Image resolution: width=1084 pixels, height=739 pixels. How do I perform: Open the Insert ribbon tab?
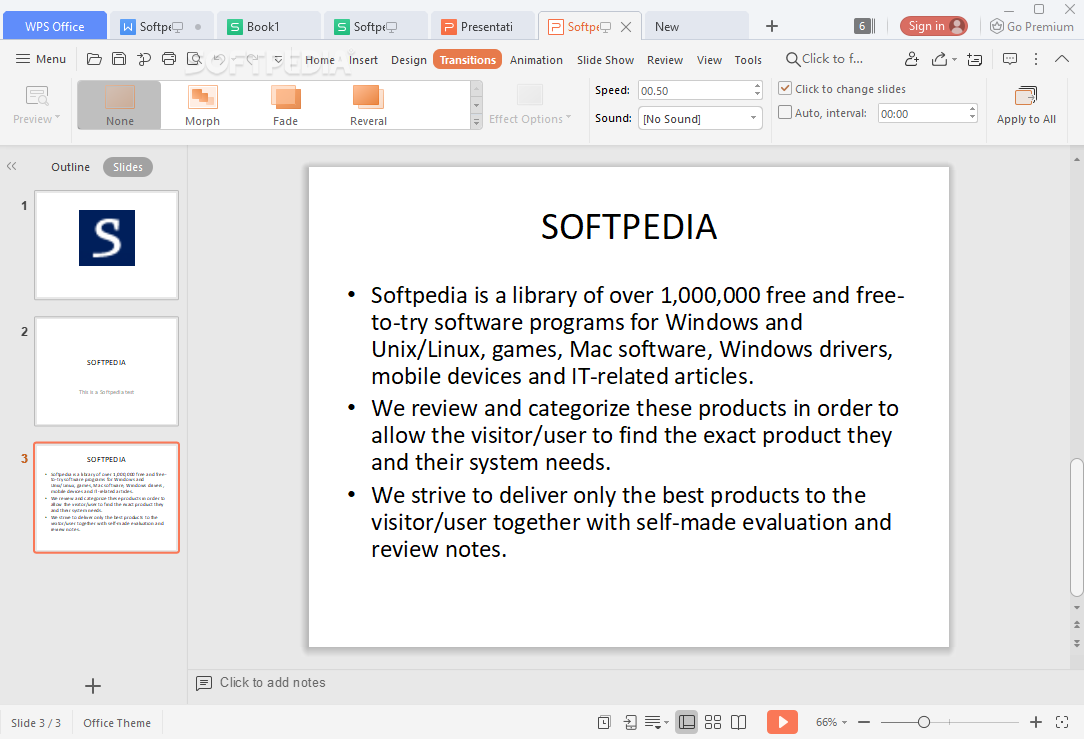pyautogui.click(x=363, y=60)
